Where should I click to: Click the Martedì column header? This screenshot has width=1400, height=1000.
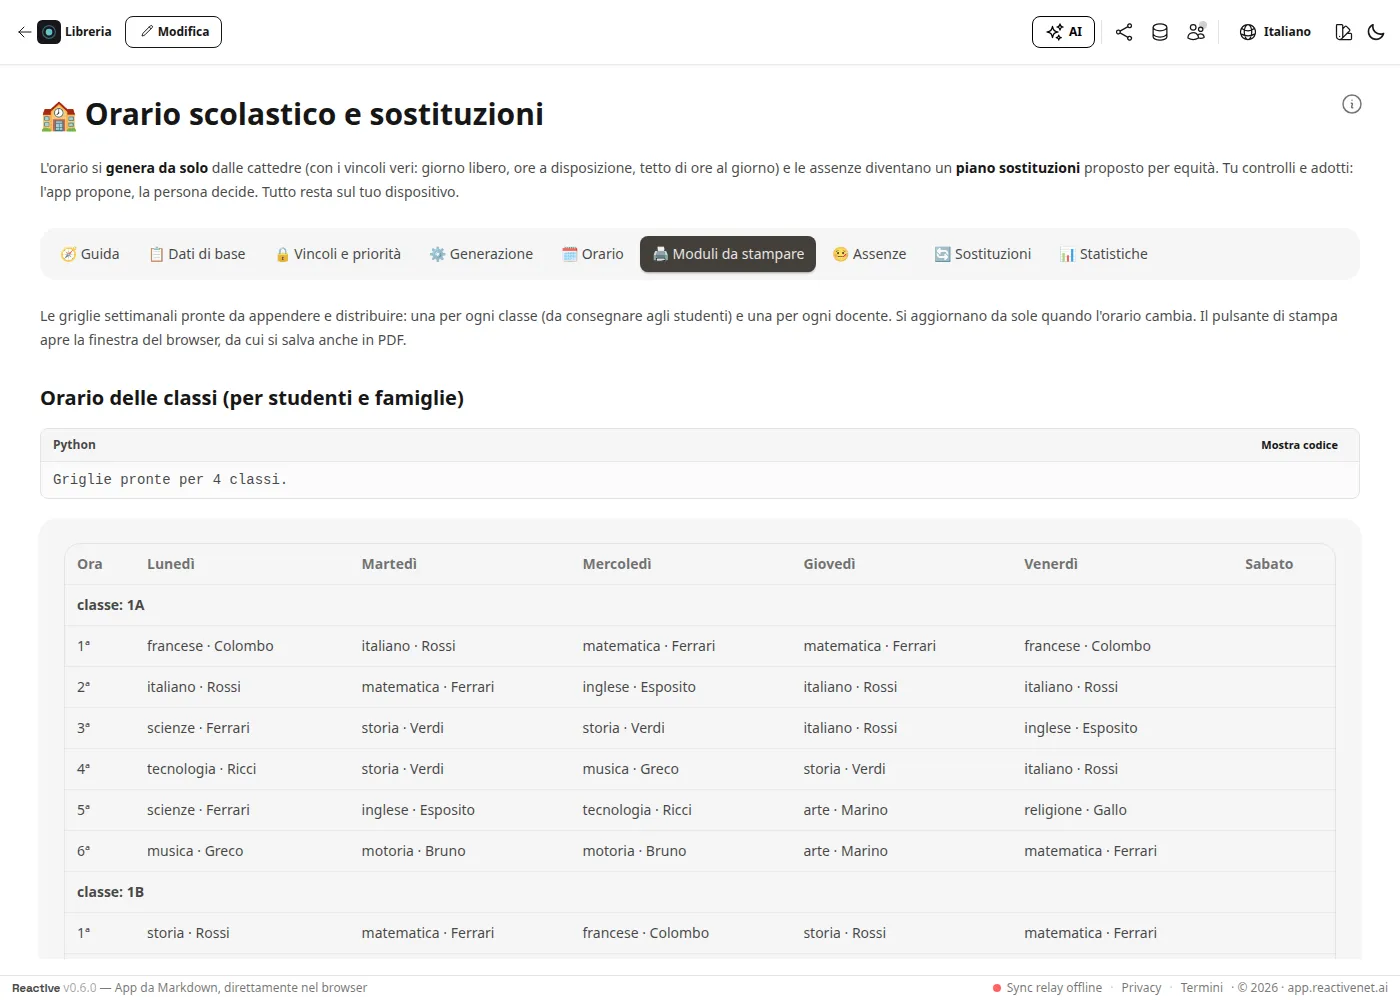click(389, 564)
